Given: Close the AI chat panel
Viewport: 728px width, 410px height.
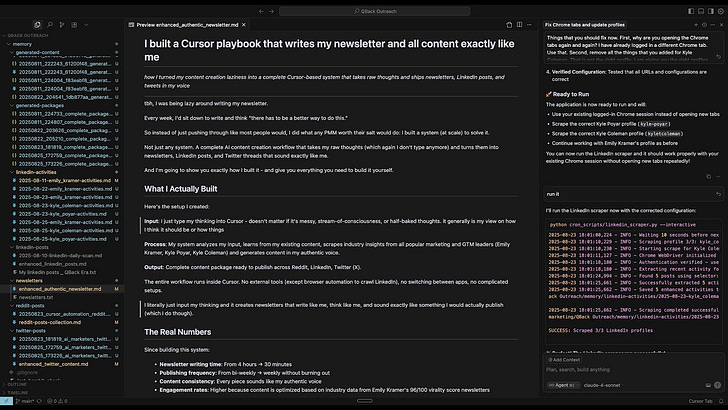Looking at the screenshot, I should (722, 25).
